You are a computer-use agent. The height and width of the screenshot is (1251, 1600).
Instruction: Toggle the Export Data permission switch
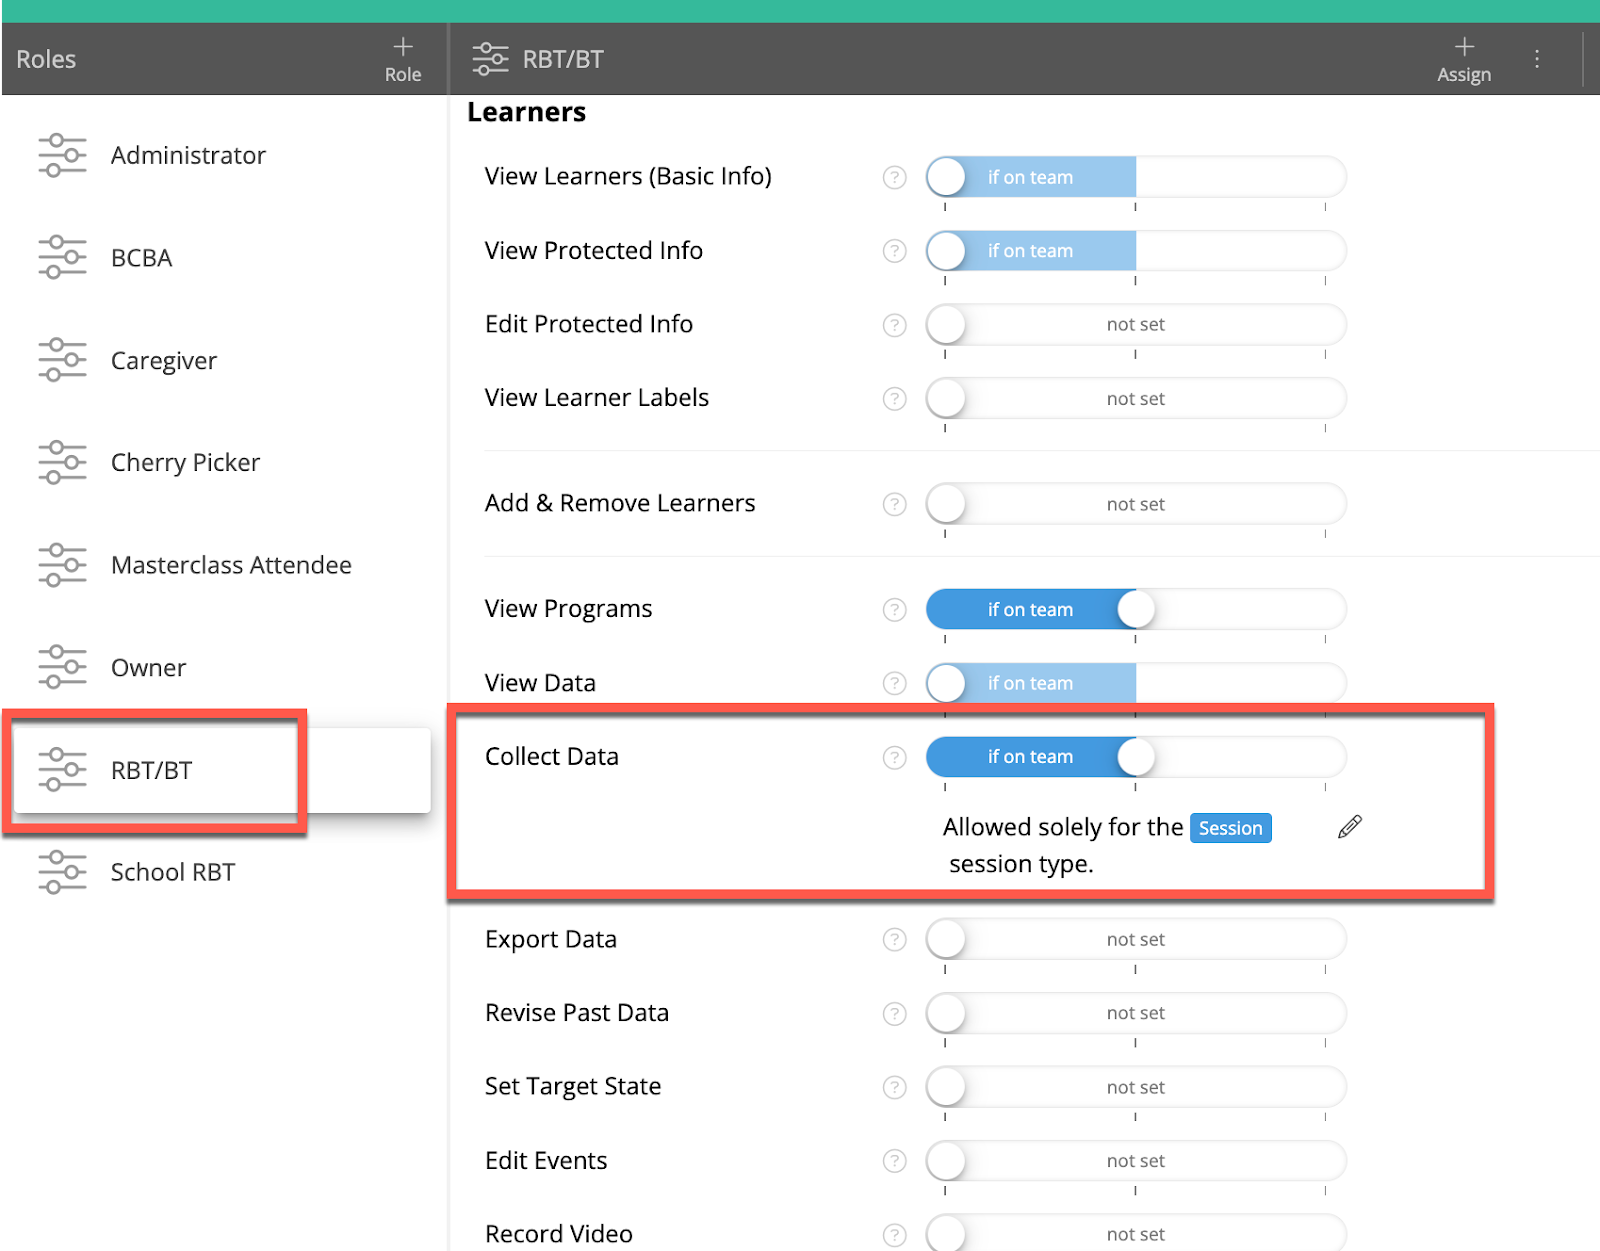point(947,939)
